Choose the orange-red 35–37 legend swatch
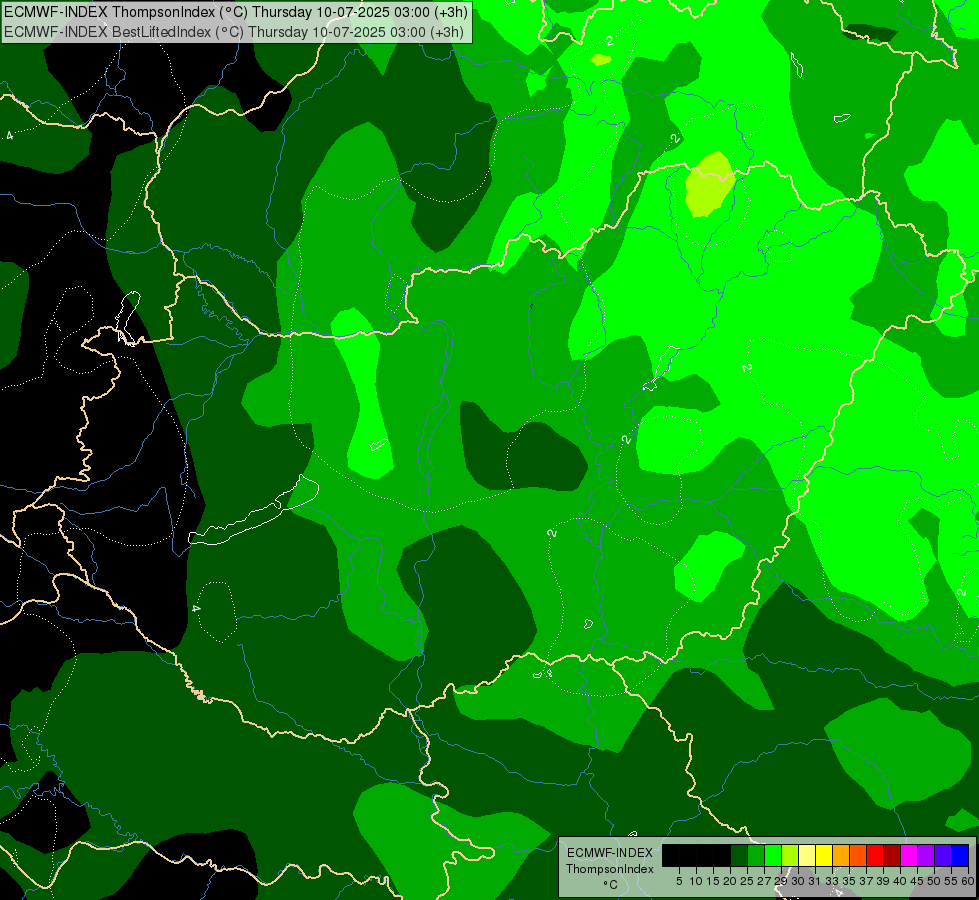 pyautogui.click(x=858, y=855)
